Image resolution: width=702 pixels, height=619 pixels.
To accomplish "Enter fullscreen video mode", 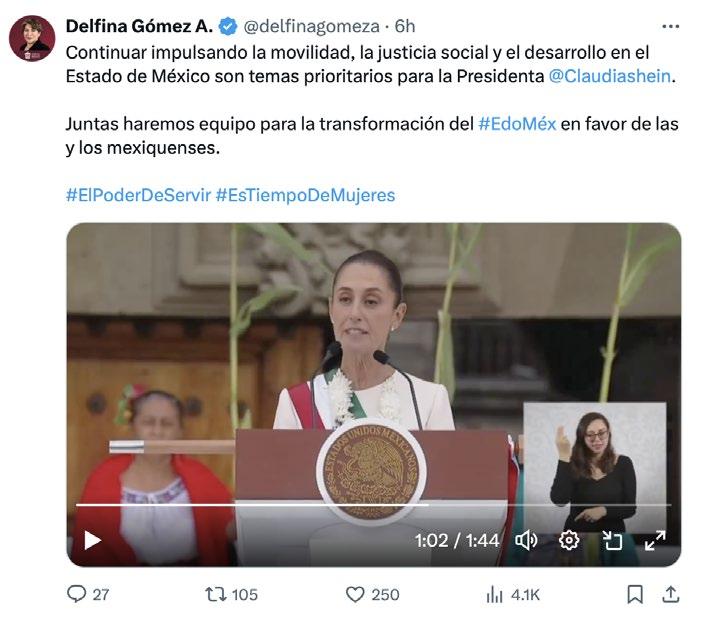I will [655, 540].
